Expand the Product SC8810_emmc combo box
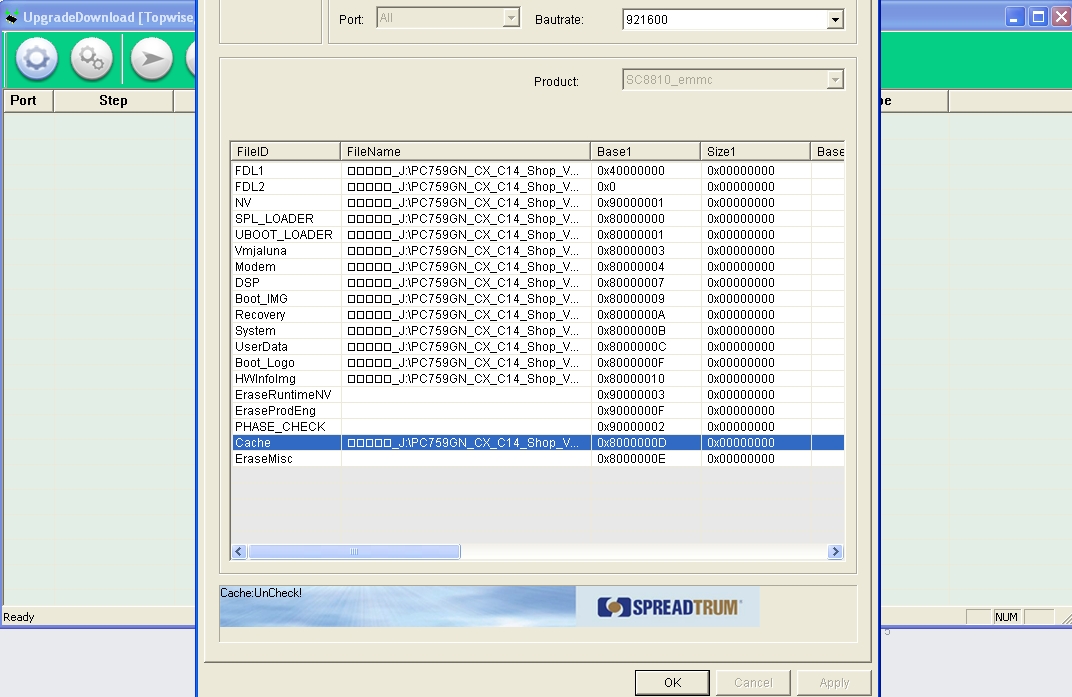 [834, 81]
